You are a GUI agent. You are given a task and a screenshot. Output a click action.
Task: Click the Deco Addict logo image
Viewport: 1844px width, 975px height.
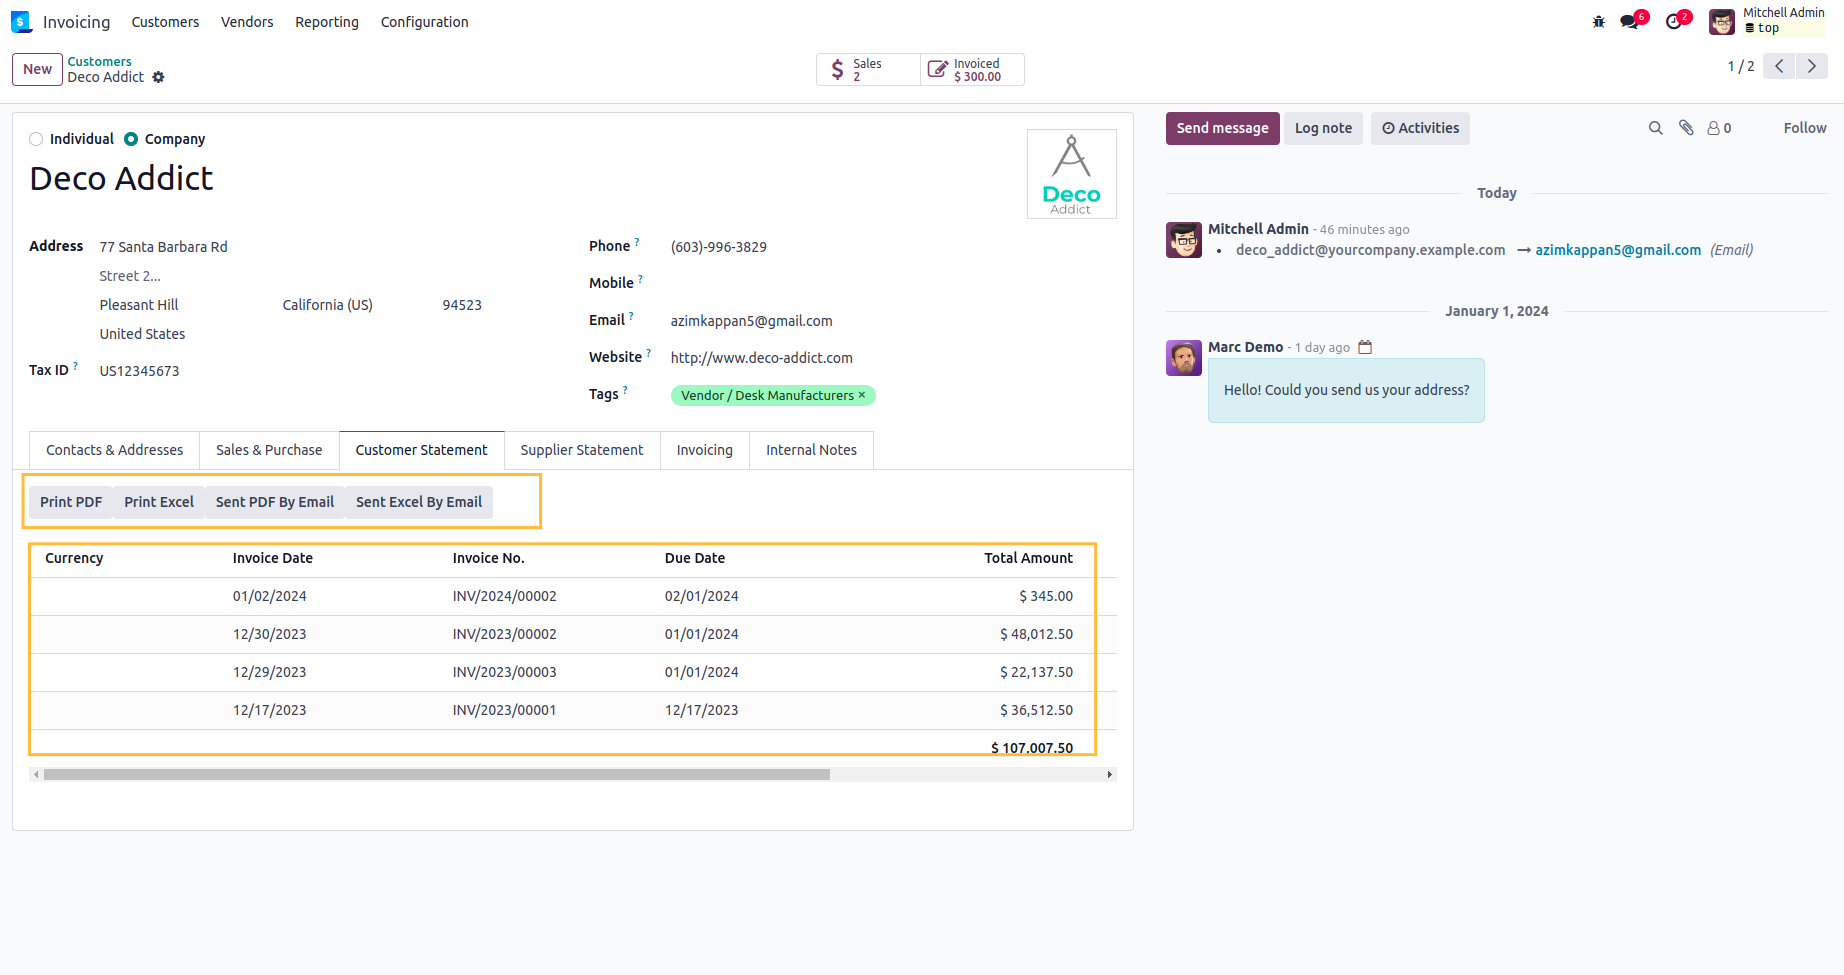[1072, 174]
